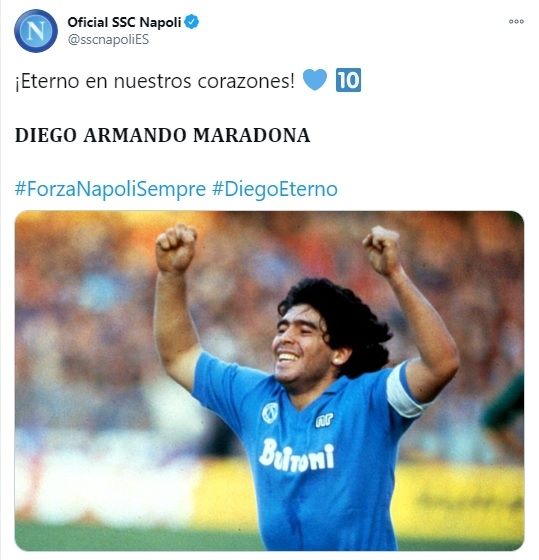Click the raised left fist in photo

176,248
